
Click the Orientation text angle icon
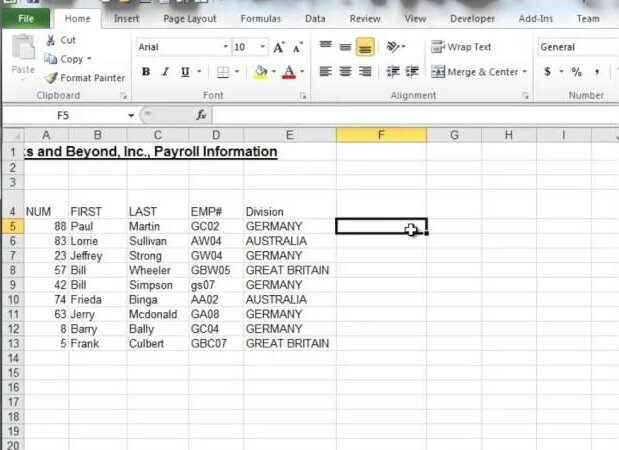pyautogui.click(x=393, y=47)
